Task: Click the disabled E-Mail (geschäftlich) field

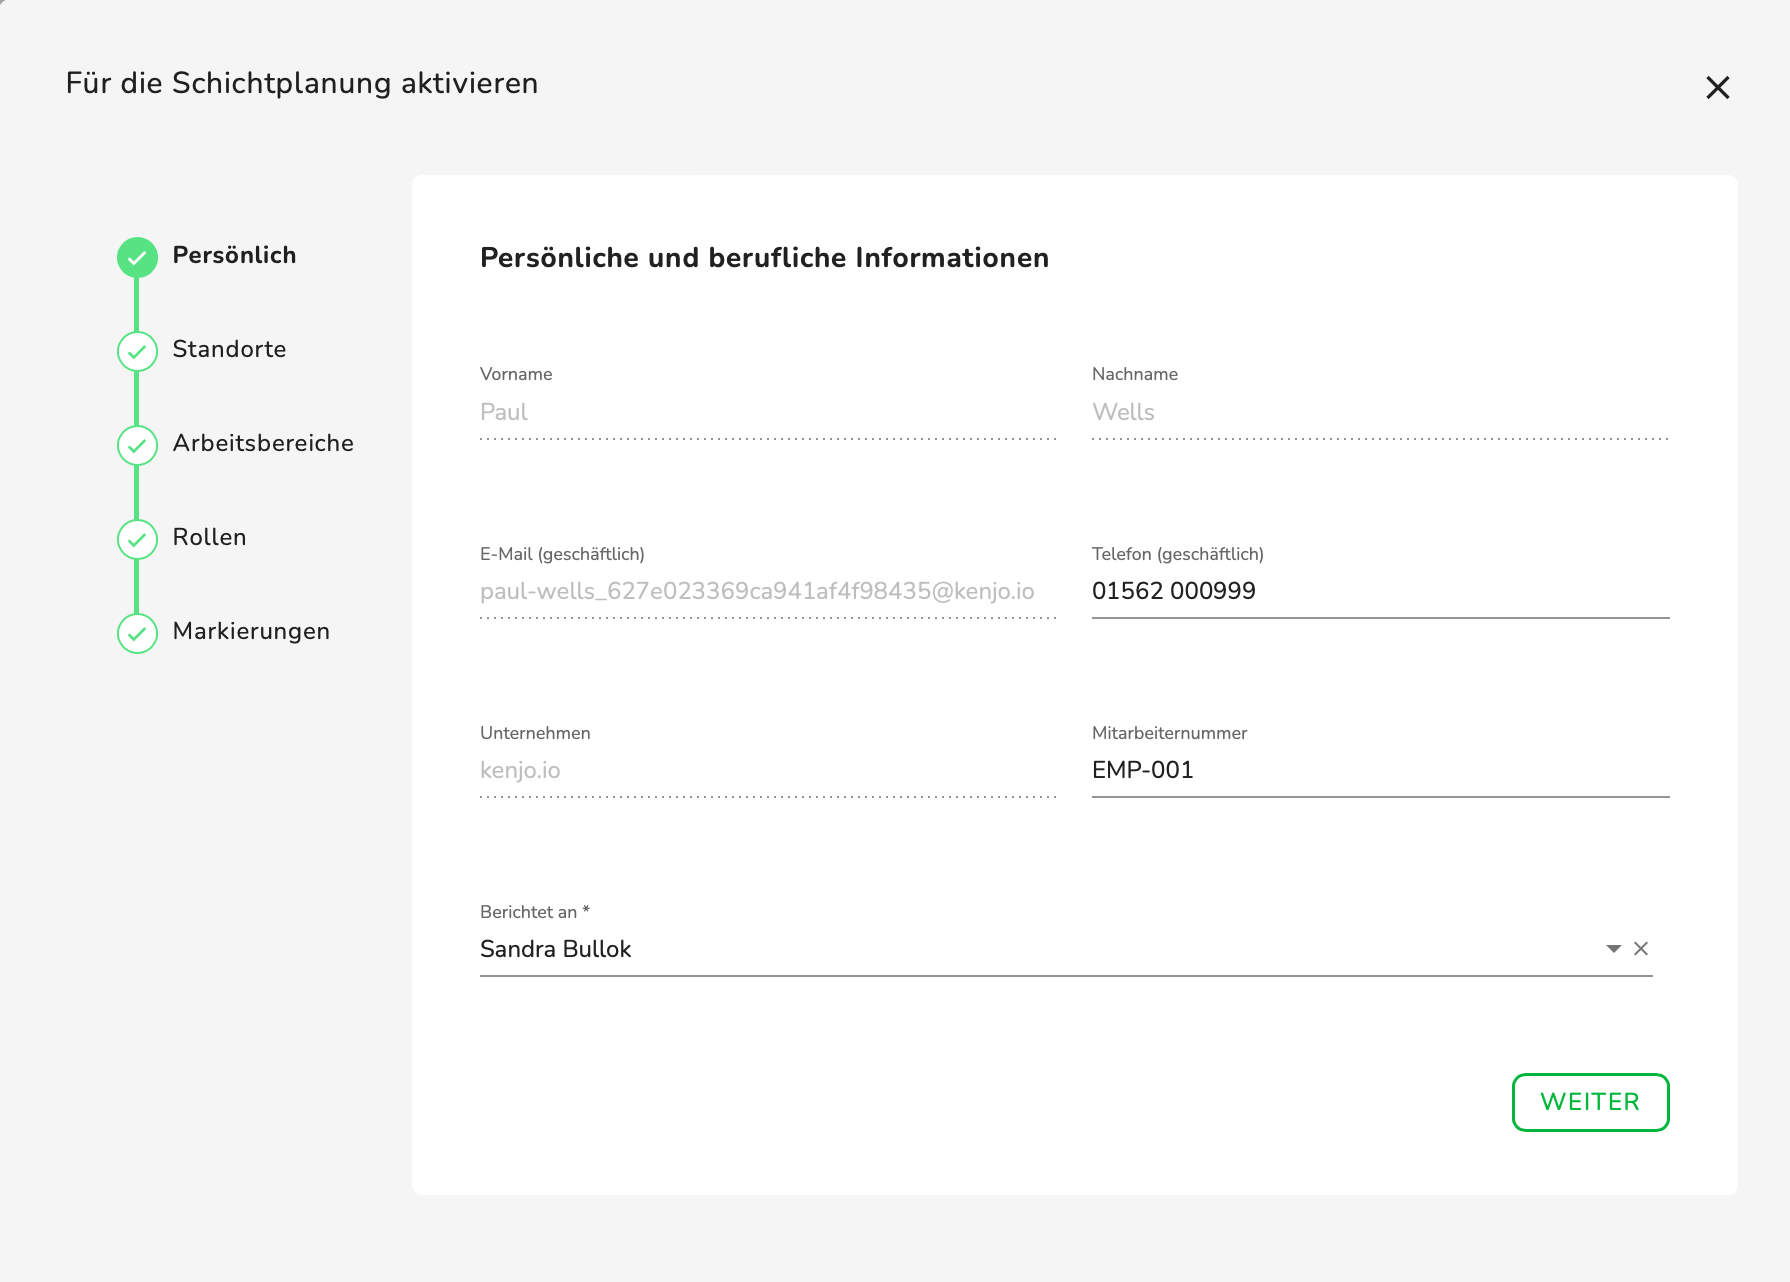Action: click(x=768, y=591)
